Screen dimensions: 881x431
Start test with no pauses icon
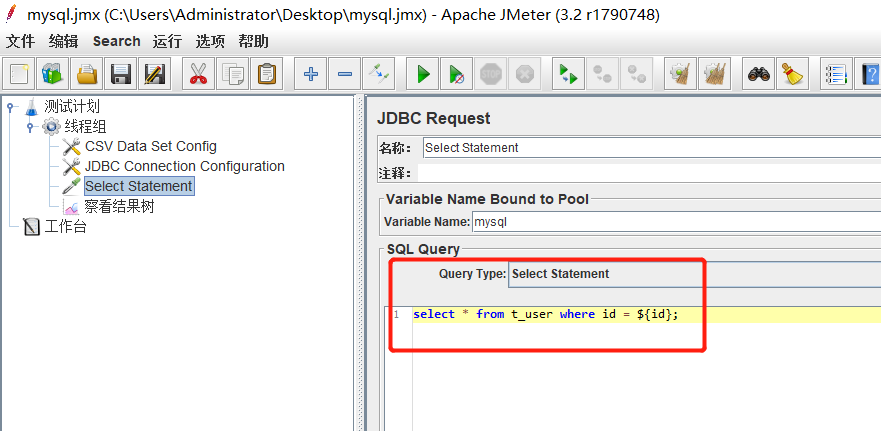coord(456,74)
